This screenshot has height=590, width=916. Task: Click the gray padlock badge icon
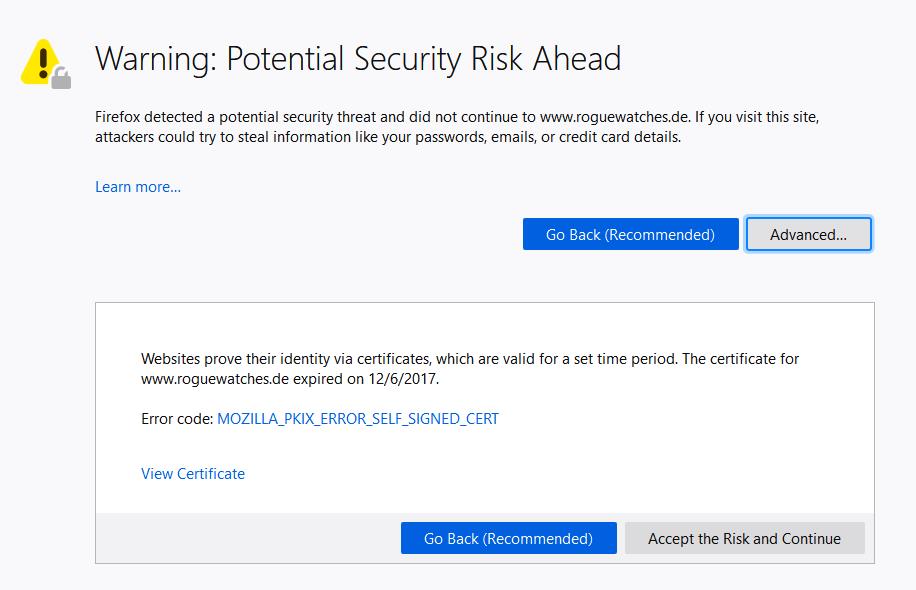click(x=62, y=77)
